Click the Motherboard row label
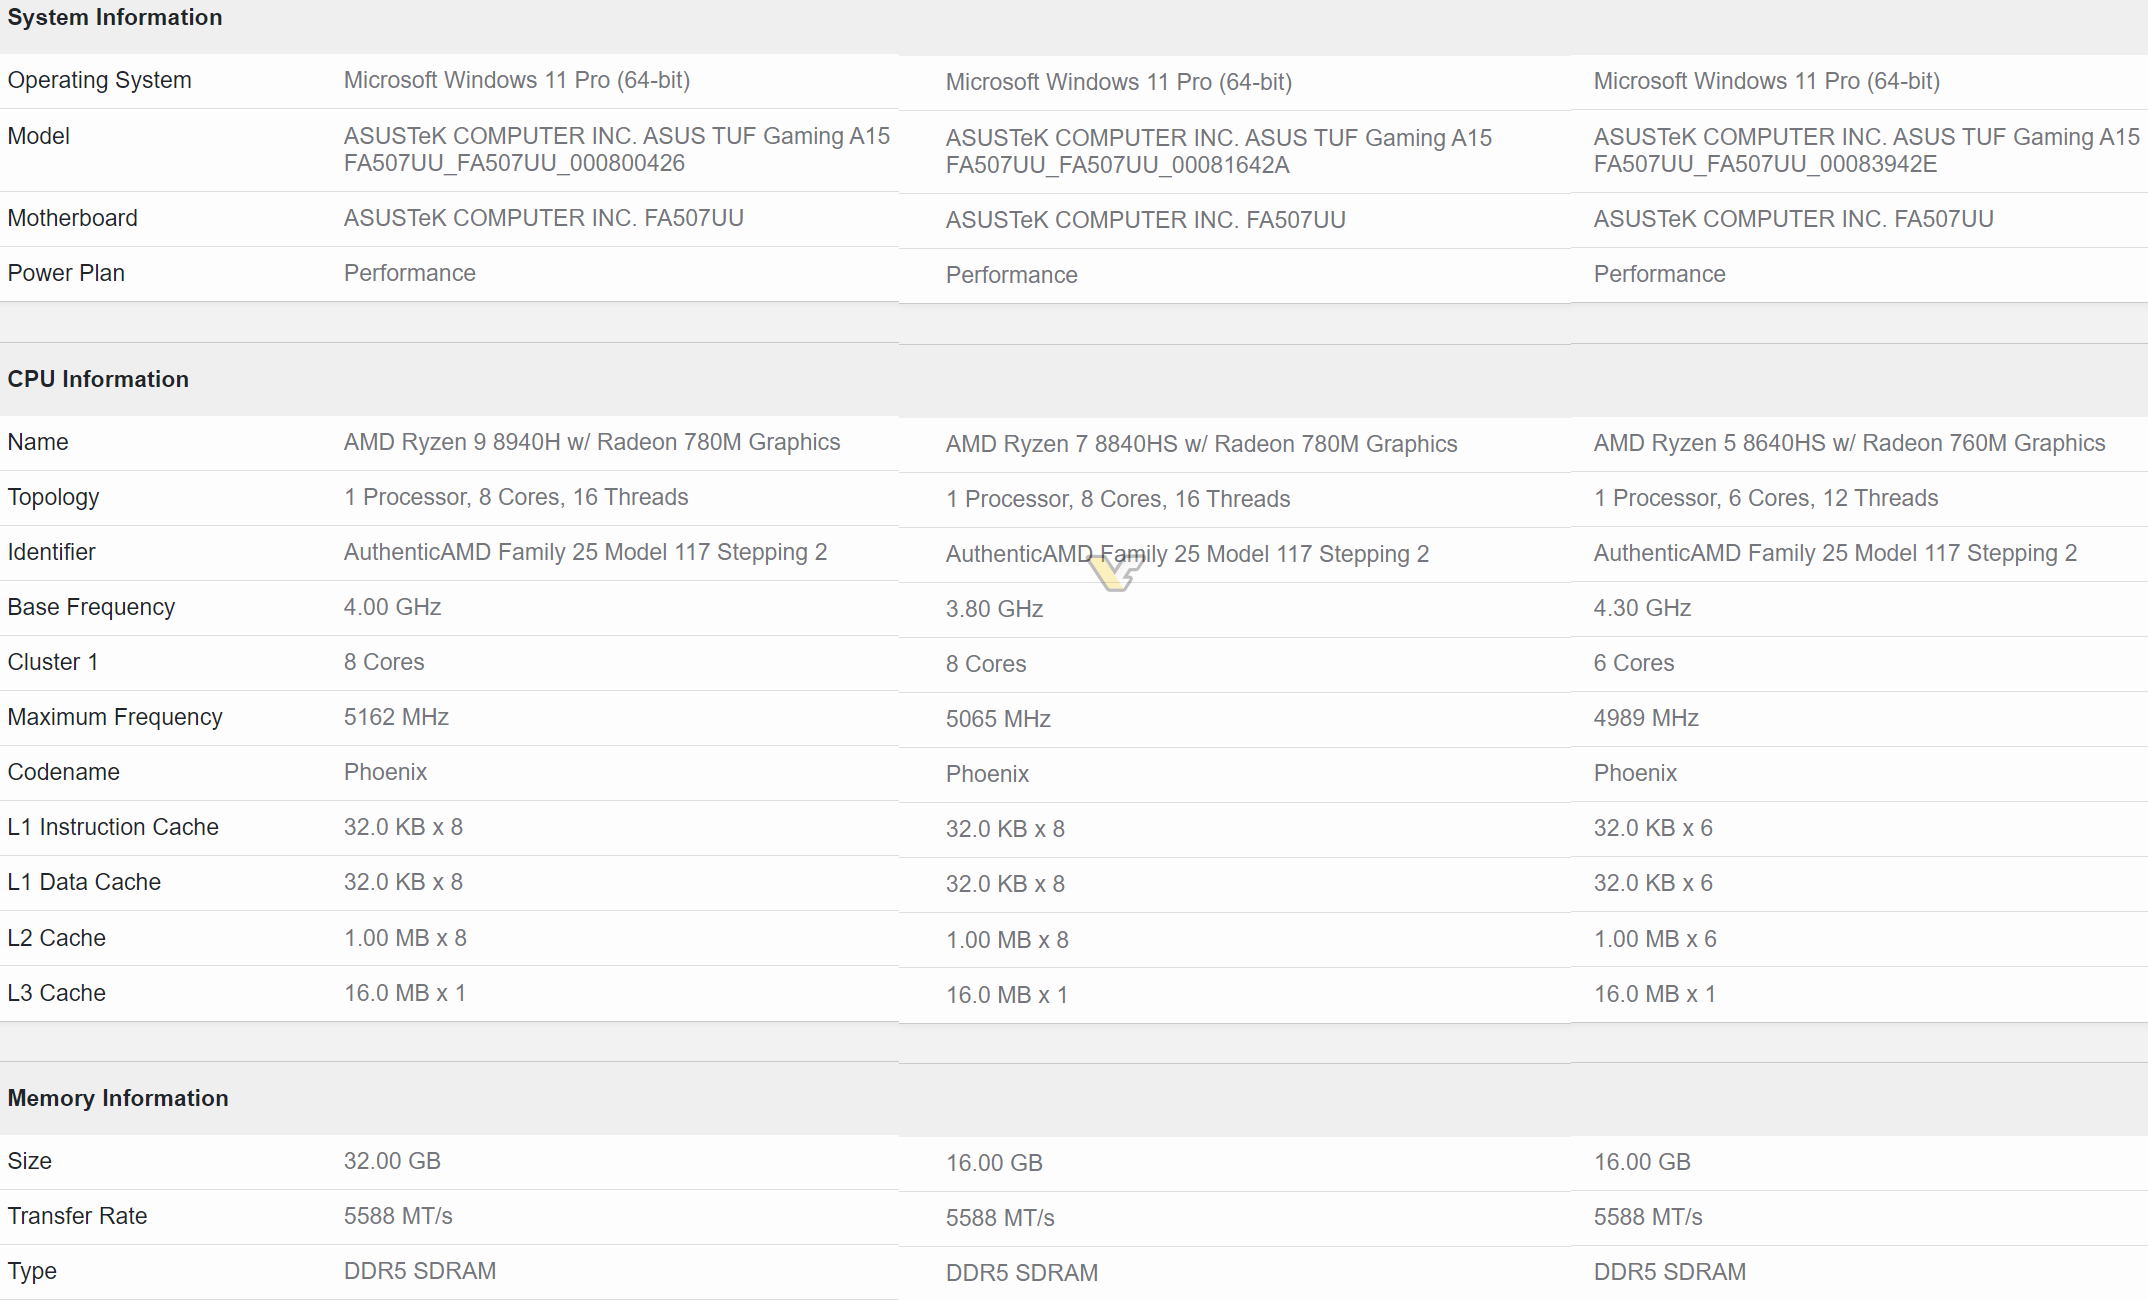 point(72,218)
